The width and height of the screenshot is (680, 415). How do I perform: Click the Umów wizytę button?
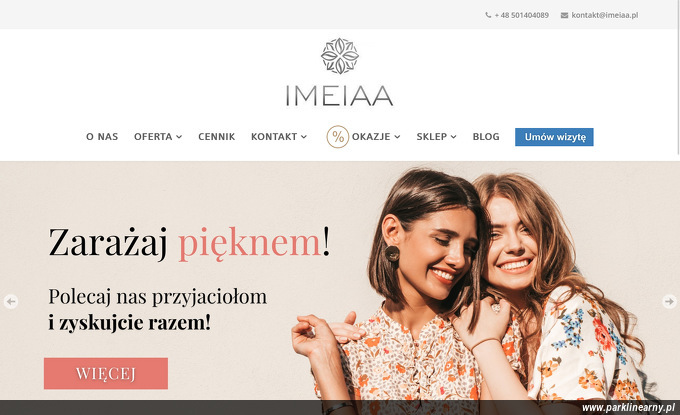tap(554, 137)
